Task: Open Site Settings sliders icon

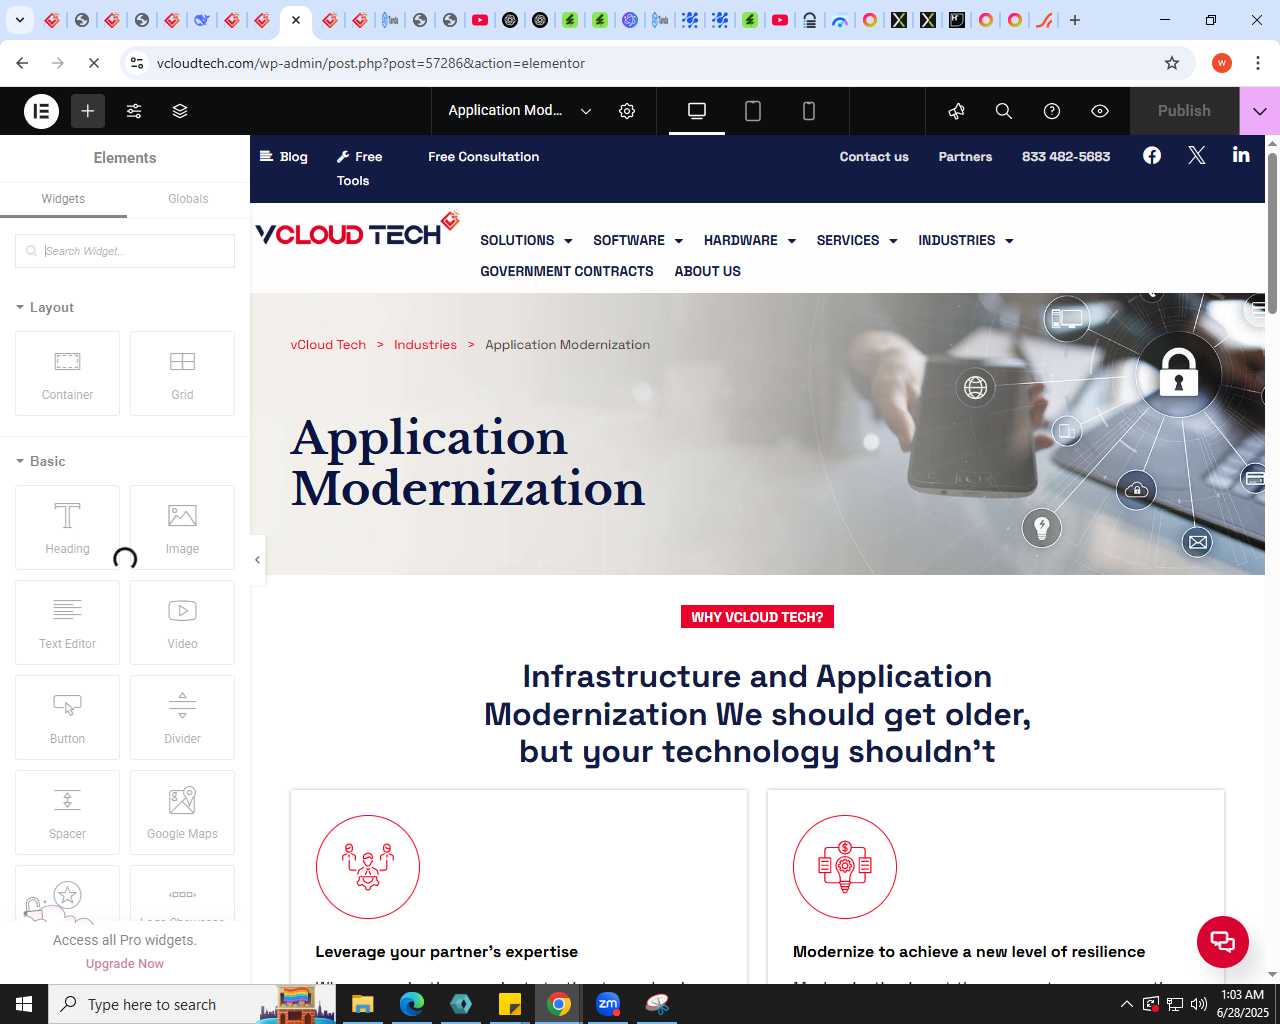Action: (x=134, y=111)
